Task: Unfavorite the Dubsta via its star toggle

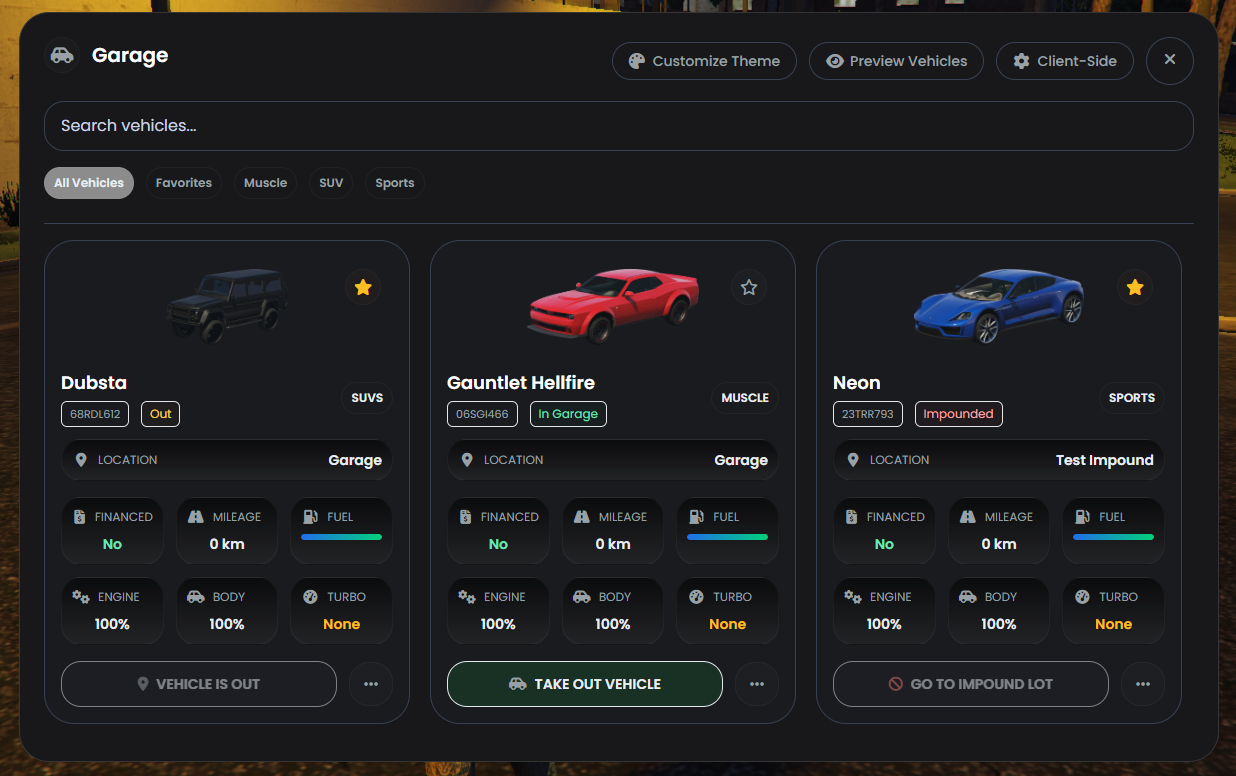Action: [363, 287]
